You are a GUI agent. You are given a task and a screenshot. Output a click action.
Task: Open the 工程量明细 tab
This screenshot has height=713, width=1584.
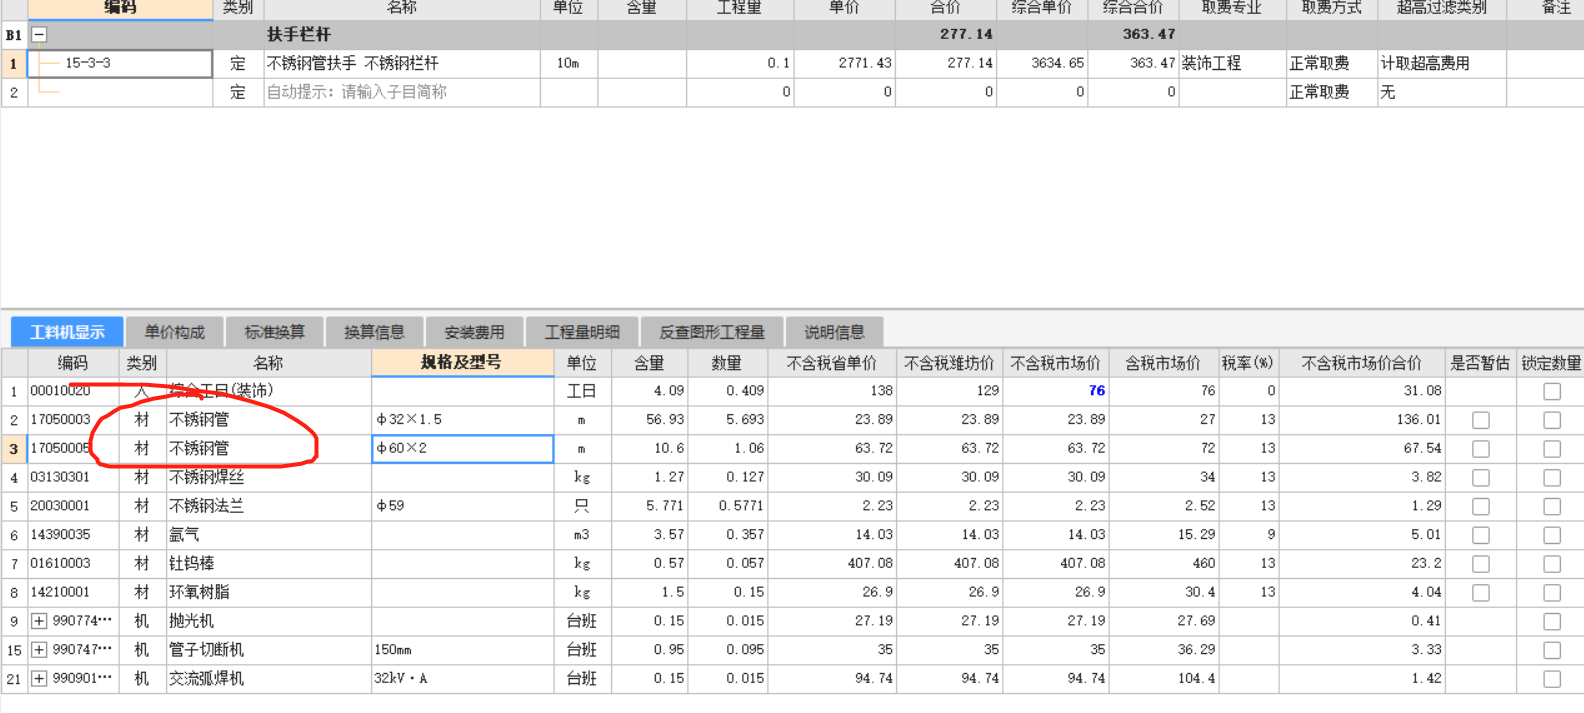click(582, 332)
